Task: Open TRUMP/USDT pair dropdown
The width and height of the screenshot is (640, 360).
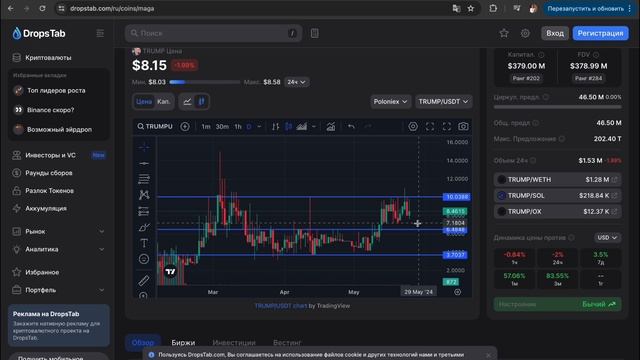Action: 443,102
